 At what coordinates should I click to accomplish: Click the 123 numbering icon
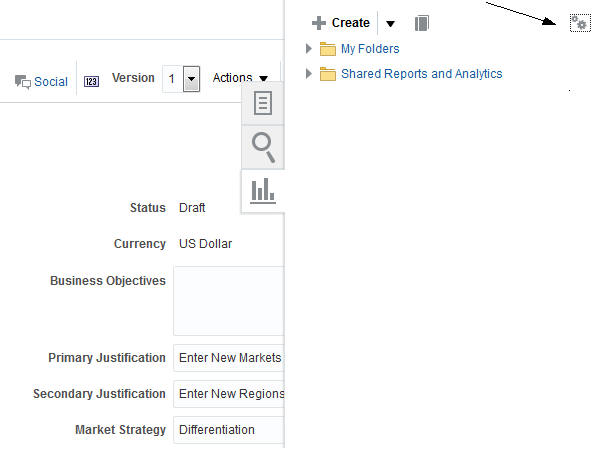pyautogui.click(x=92, y=81)
